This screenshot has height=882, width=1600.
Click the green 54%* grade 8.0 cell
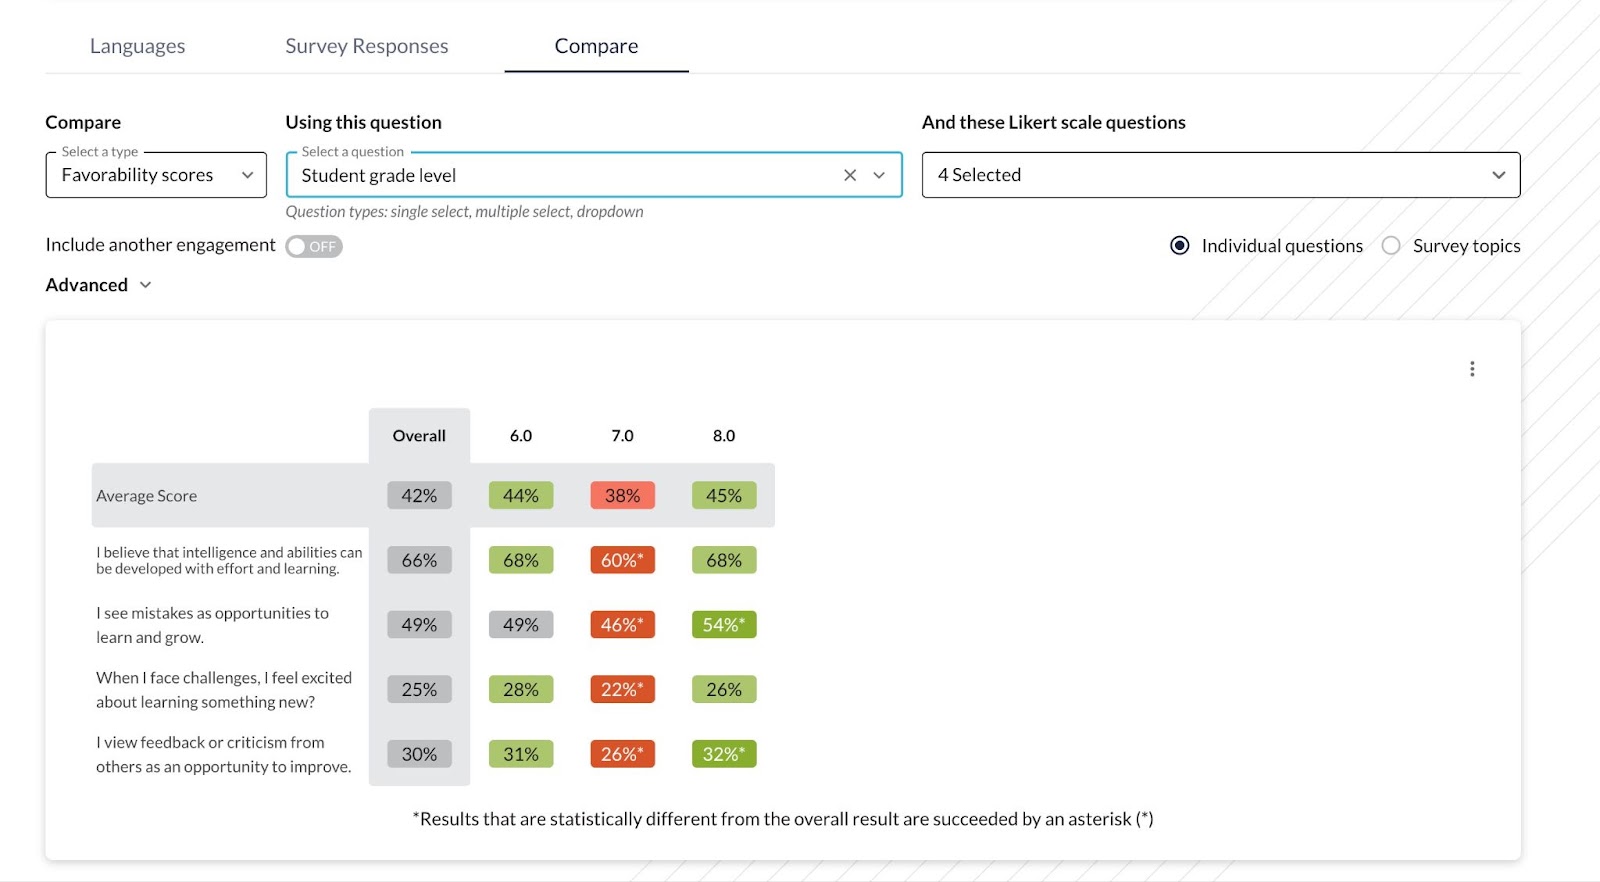click(x=724, y=625)
